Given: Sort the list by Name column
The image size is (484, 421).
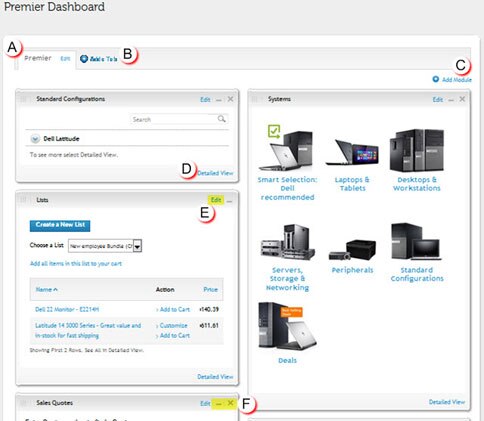Looking at the screenshot, I should click(x=46, y=289).
